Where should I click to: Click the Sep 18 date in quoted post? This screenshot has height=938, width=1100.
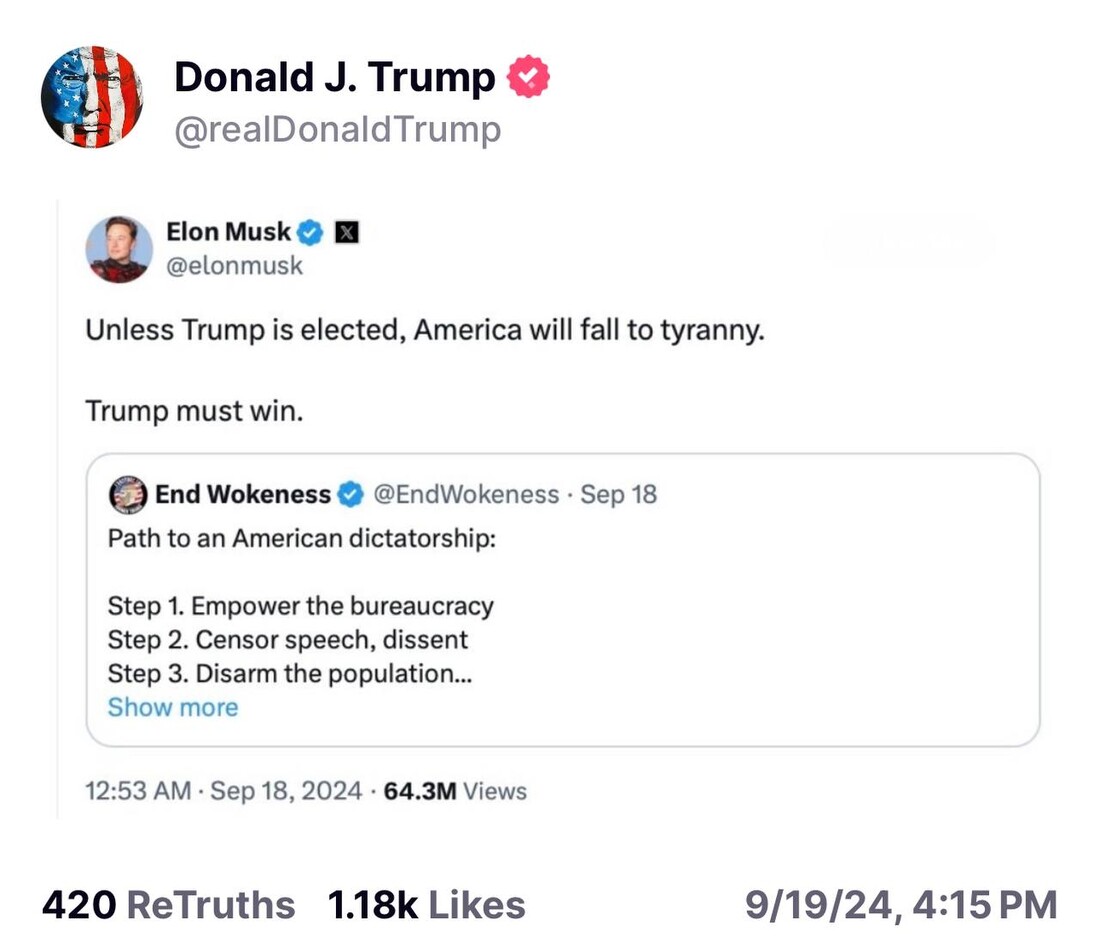click(x=619, y=494)
